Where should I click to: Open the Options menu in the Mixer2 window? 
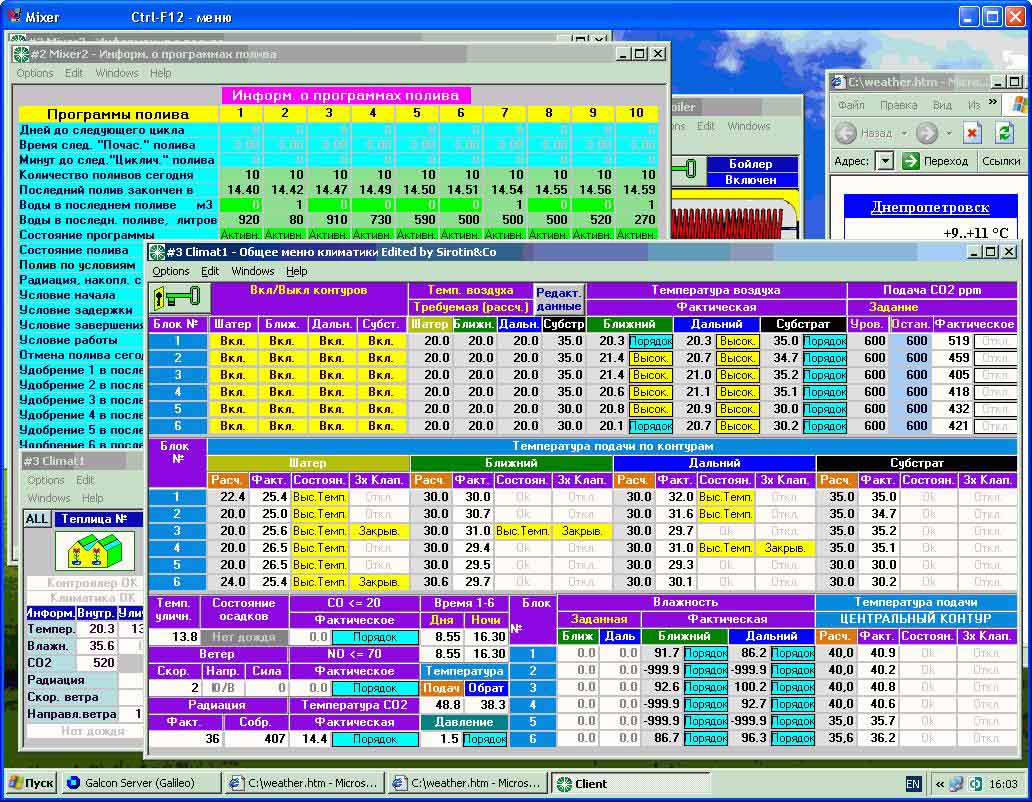pos(35,73)
